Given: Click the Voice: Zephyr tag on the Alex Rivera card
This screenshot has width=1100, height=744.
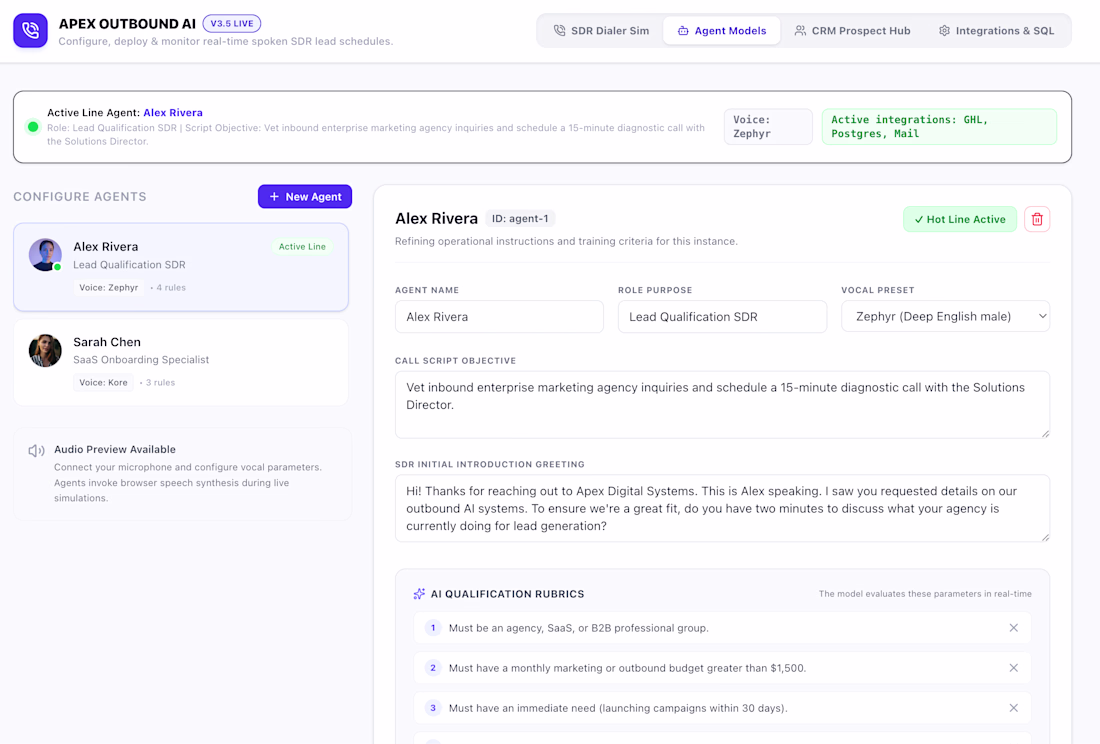Looking at the screenshot, I should (109, 288).
